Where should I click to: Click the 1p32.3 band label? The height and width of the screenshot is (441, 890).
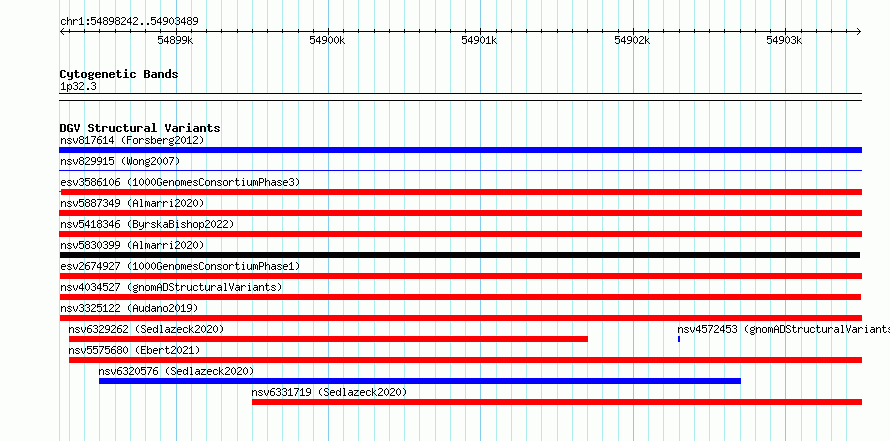(x=78, y=87)
